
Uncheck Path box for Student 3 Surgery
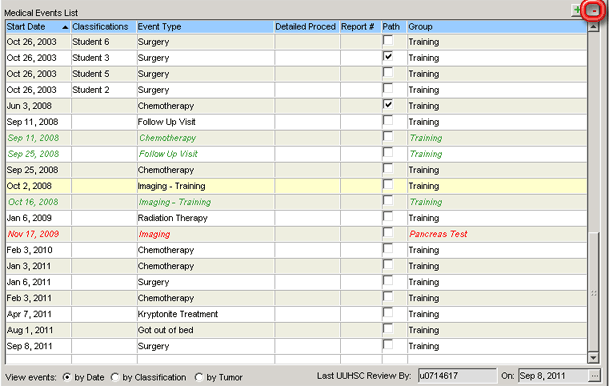pyautogui.click(x=388, y=57)
